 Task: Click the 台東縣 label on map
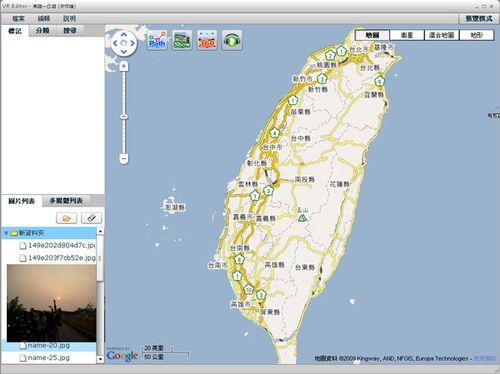pos(305,267)
